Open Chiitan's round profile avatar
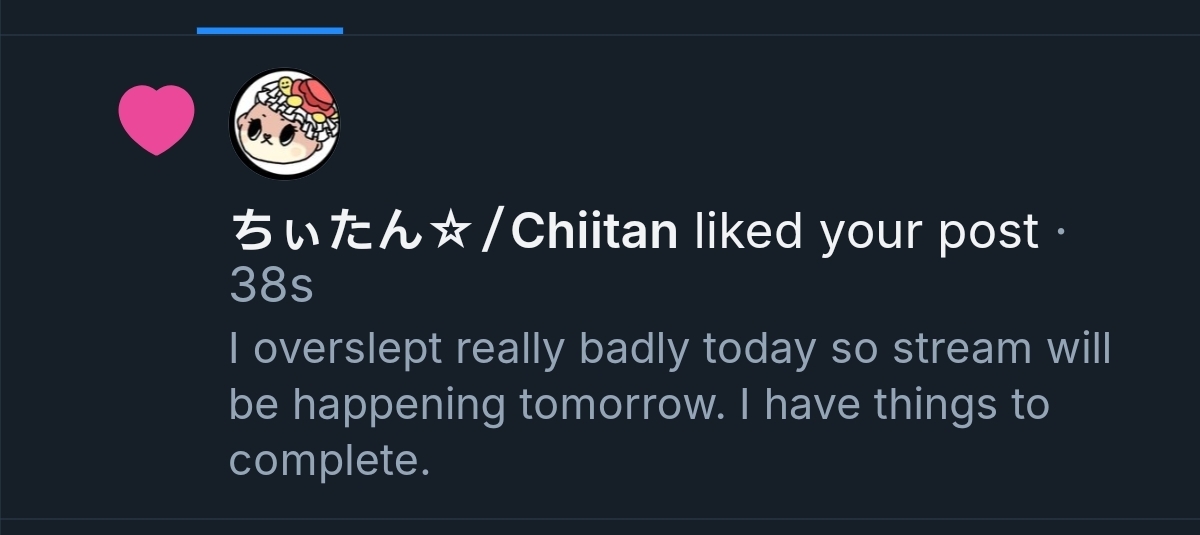Viewport: 1200px width, 535px height. (x=285, y=124)
